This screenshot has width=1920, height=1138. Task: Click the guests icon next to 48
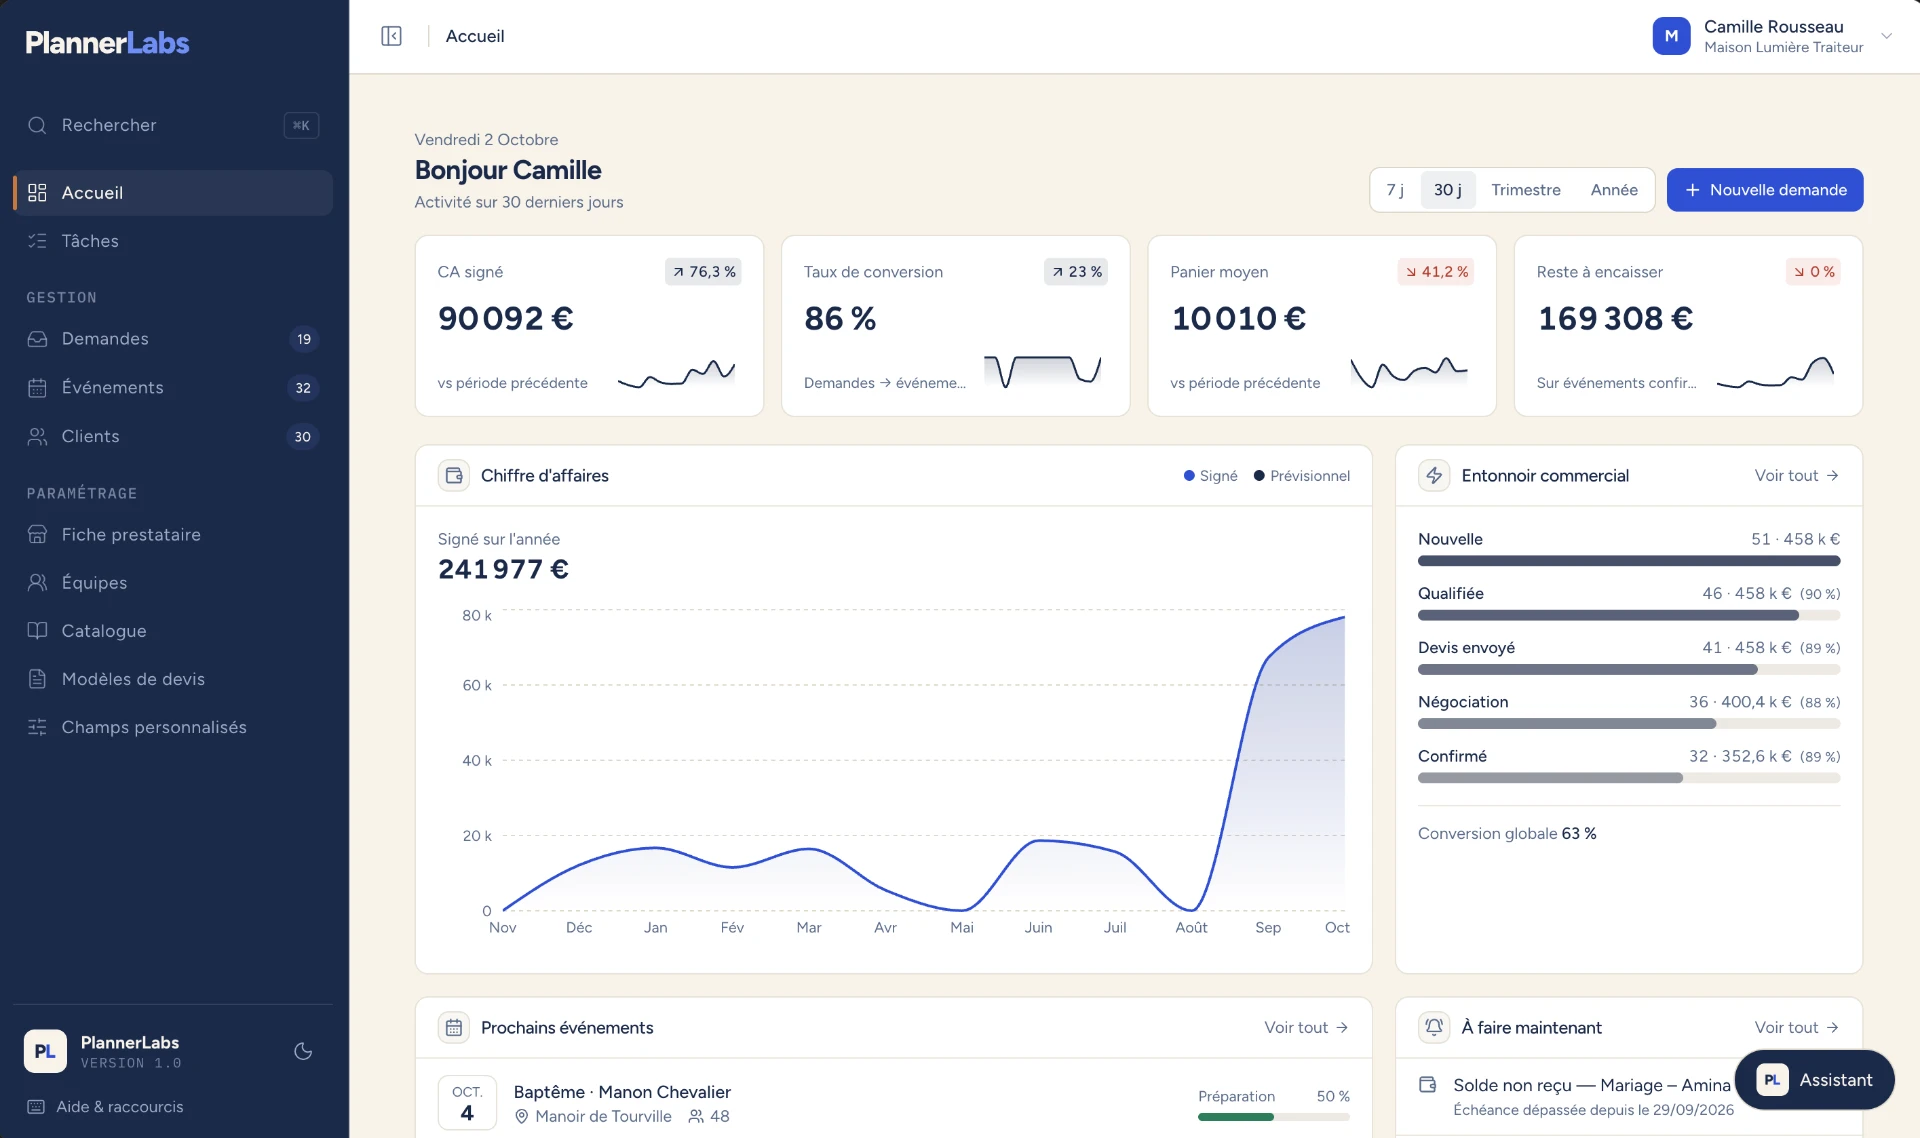[x=696, y=1117]
